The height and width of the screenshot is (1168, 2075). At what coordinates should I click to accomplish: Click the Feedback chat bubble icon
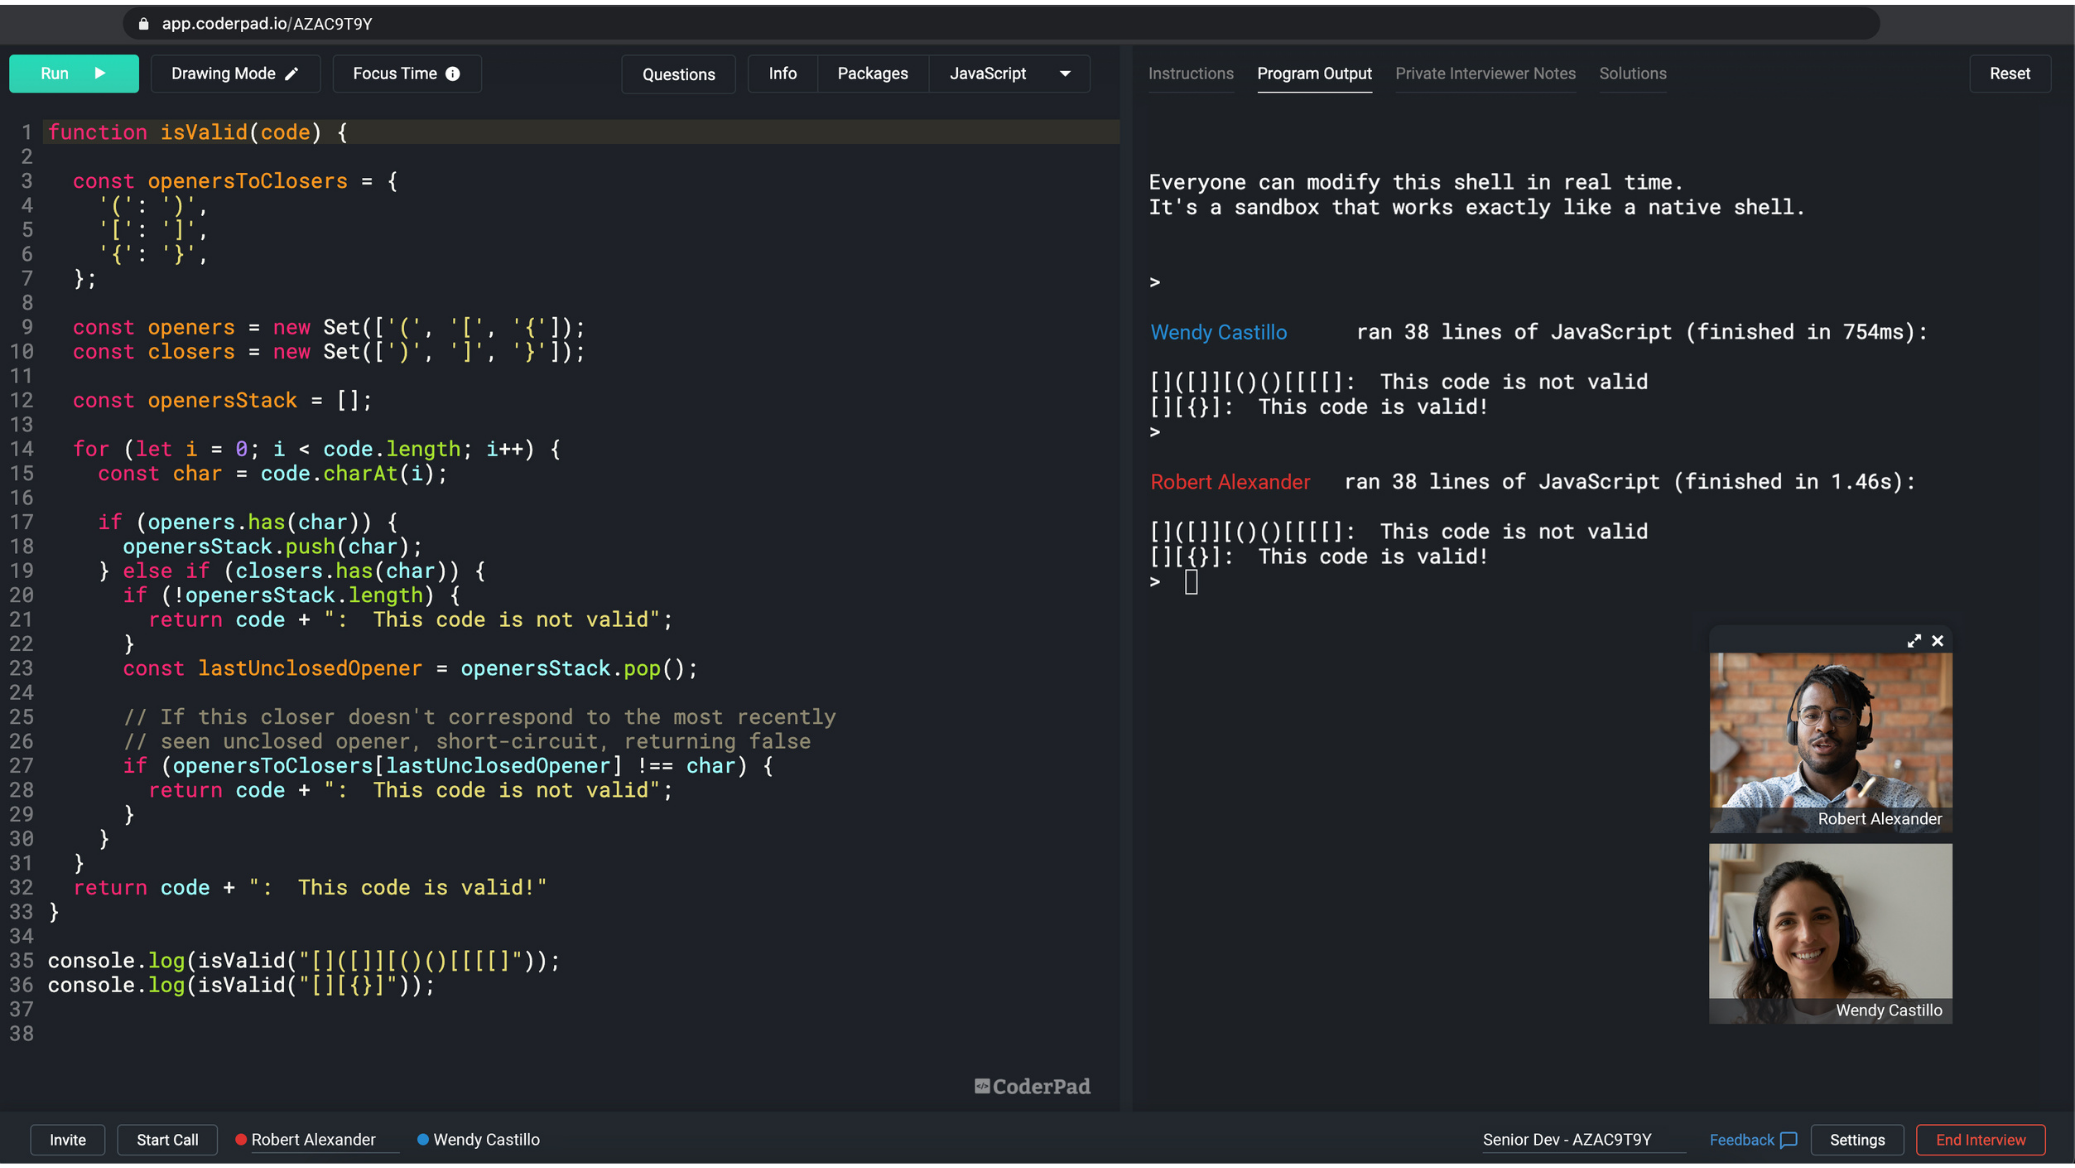1789,1140
